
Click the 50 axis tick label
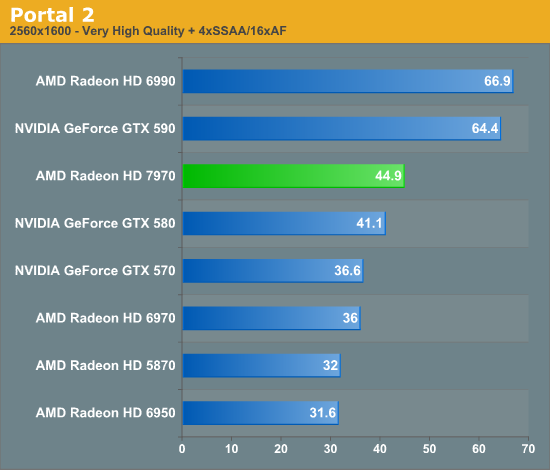(x=429, y=449)
